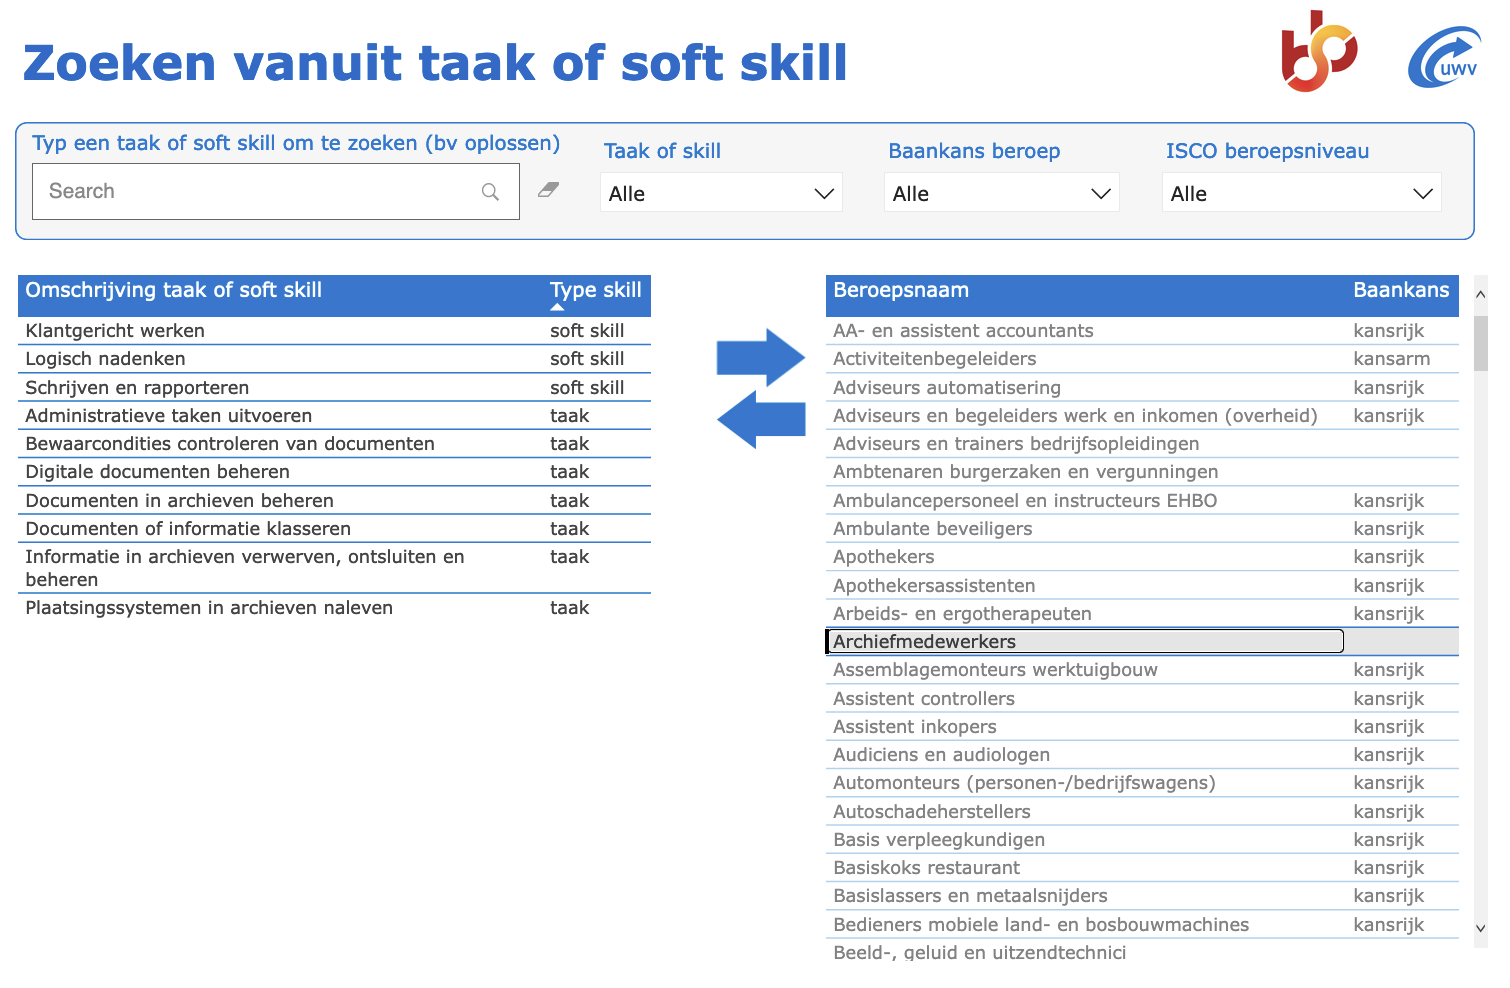Select Apothekersassistenten occupation

[1142, 586]
